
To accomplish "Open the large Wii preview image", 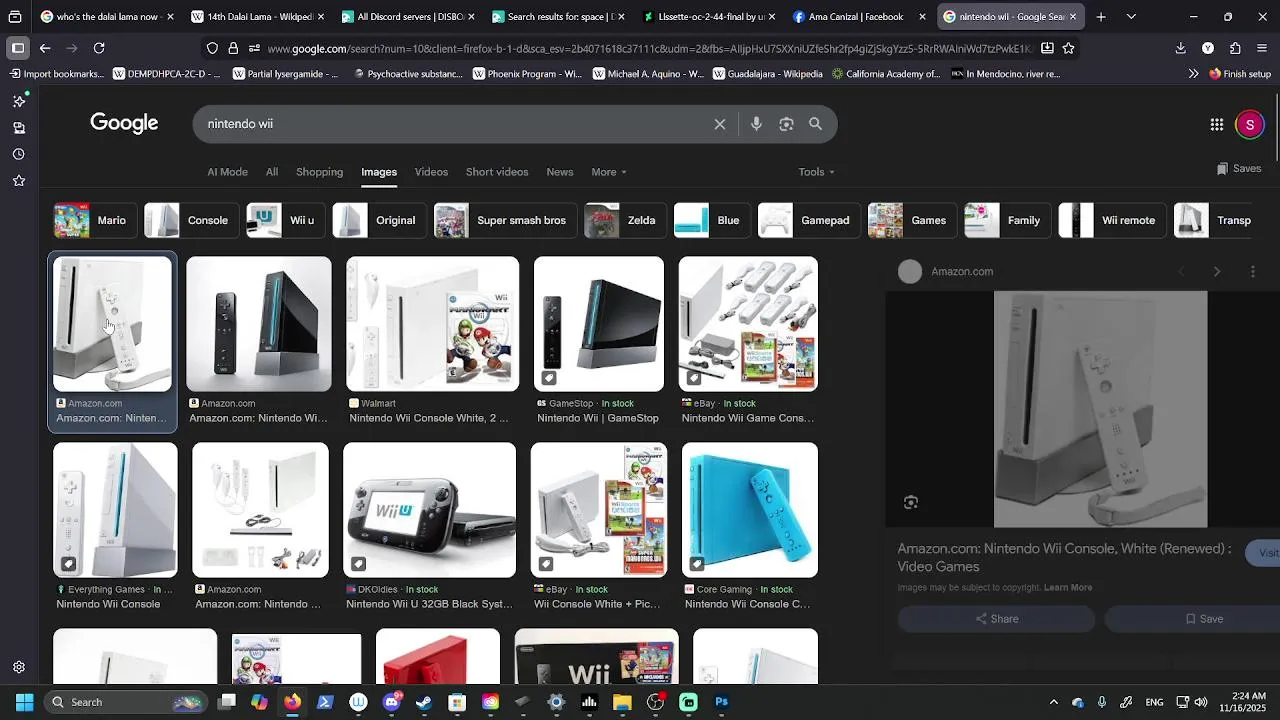I will click(1100, 409).
